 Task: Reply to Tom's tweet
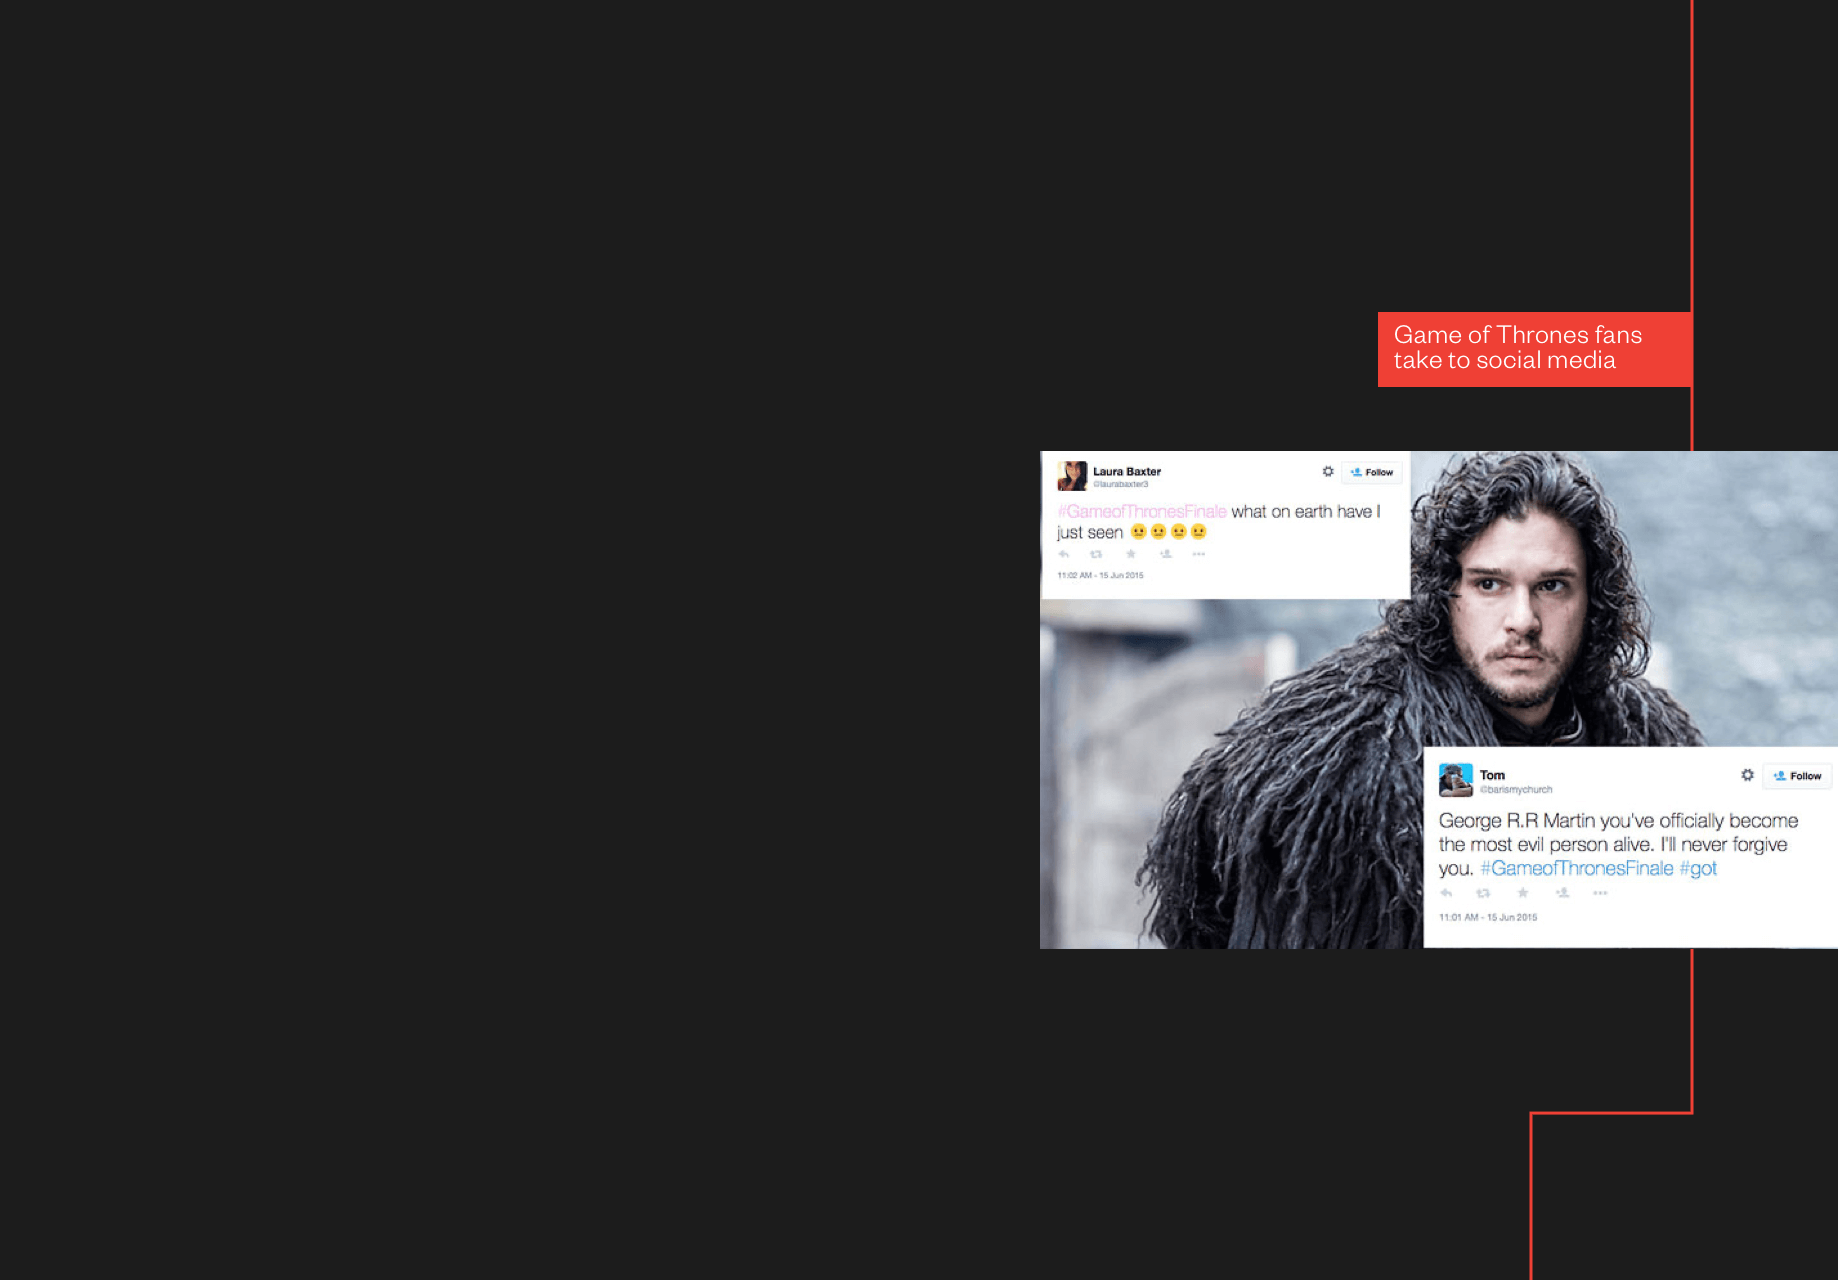pyautogui.click(x=1446, y=893)
